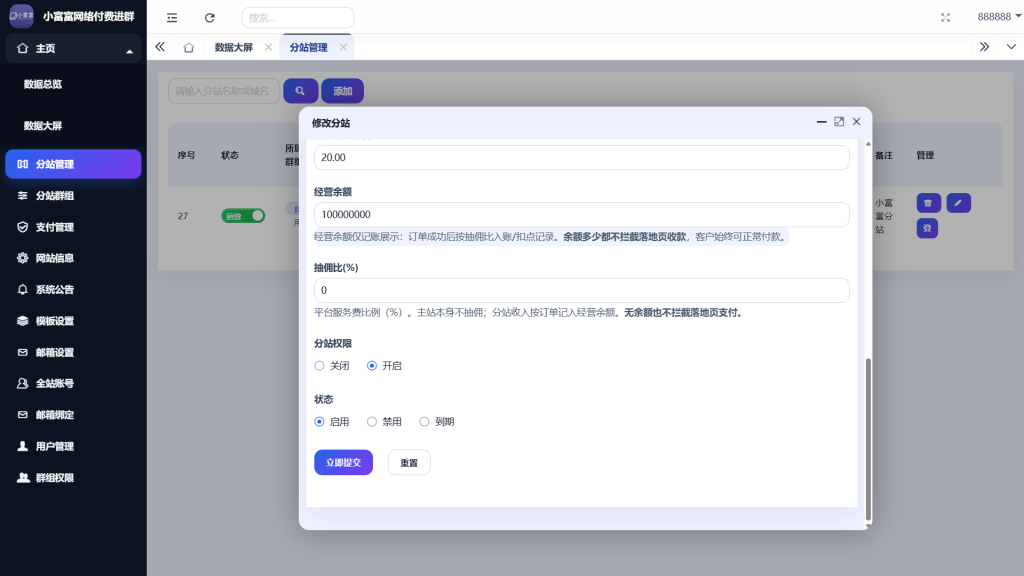Click the 管理 column header
Viewport: 1024px width, 576px height.
coord(925,155)
